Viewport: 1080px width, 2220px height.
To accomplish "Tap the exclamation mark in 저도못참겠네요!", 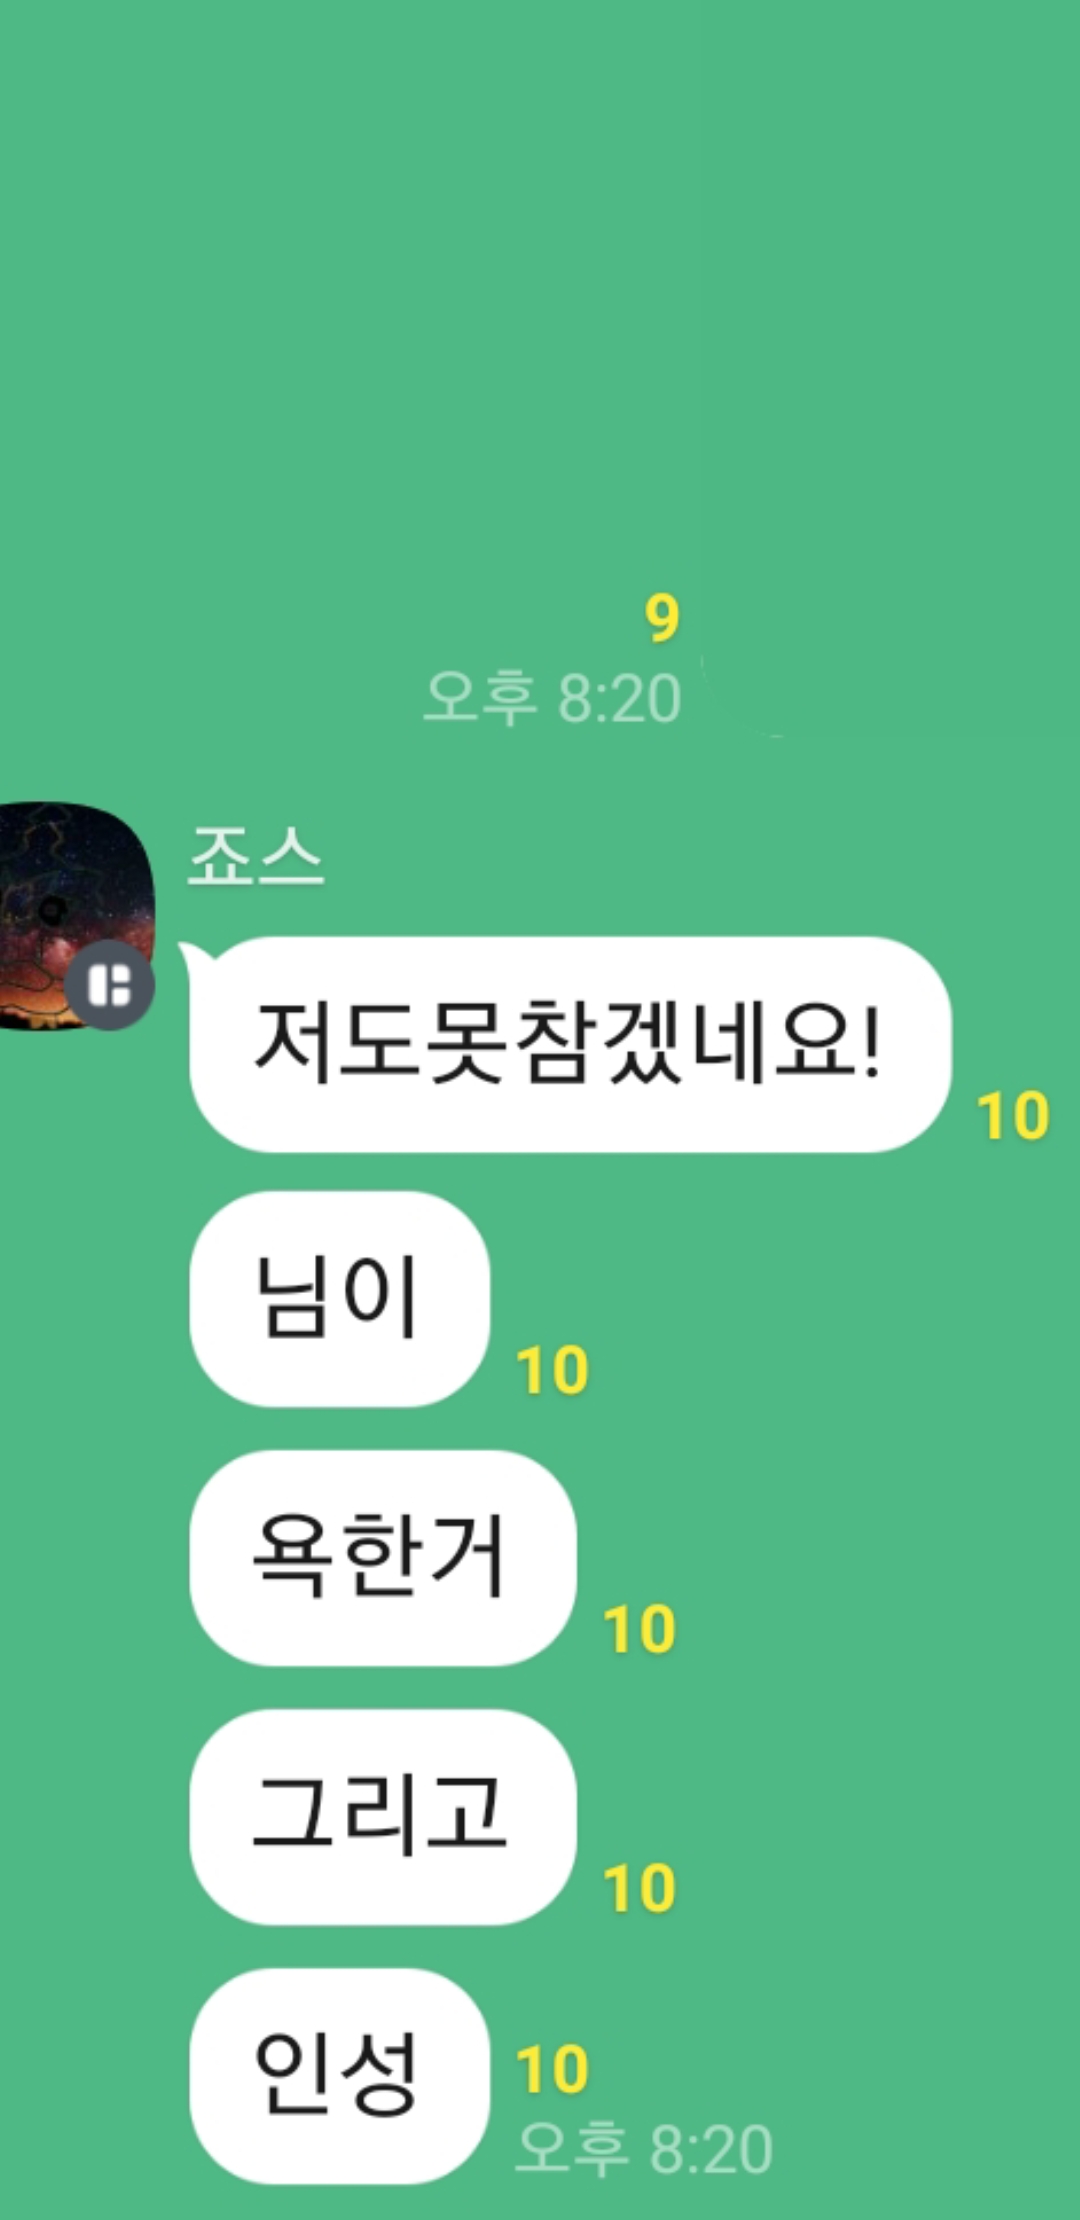I will 870,1040.
